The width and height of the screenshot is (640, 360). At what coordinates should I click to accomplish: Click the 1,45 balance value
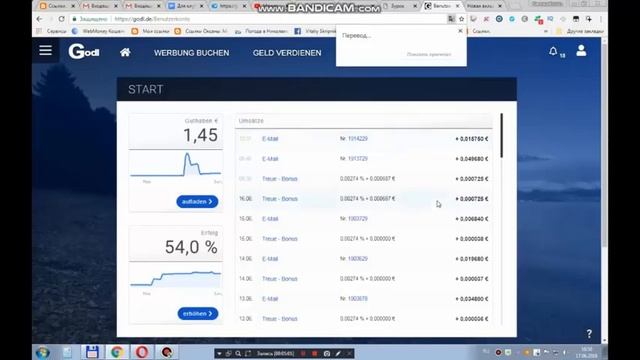(x=200, y=136)
